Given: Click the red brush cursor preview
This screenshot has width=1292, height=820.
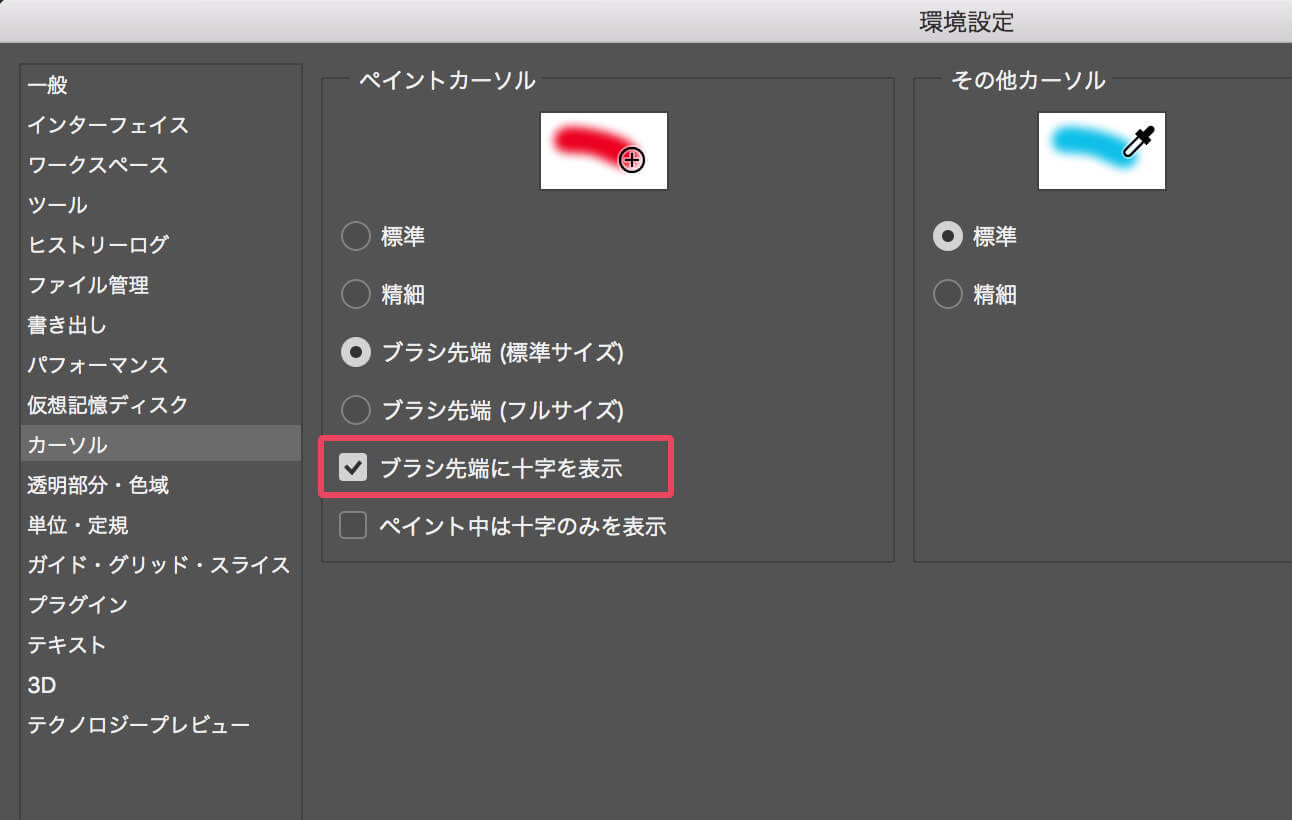Looking at the screenshot, I should click(604, 151).
